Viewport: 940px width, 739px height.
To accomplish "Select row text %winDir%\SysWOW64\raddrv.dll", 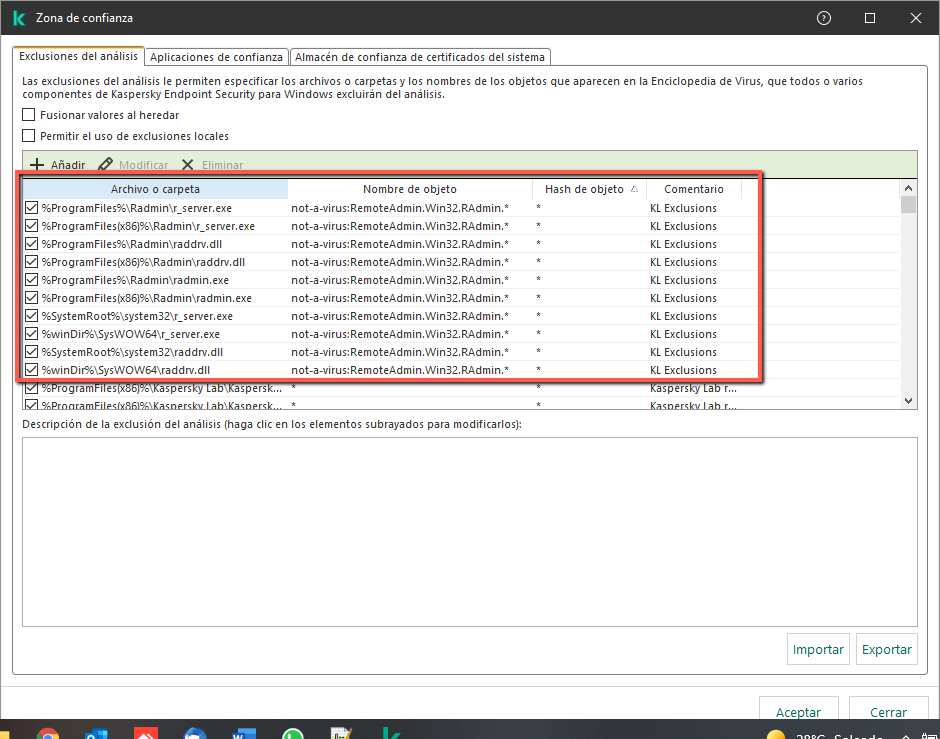I will point(126,370).
